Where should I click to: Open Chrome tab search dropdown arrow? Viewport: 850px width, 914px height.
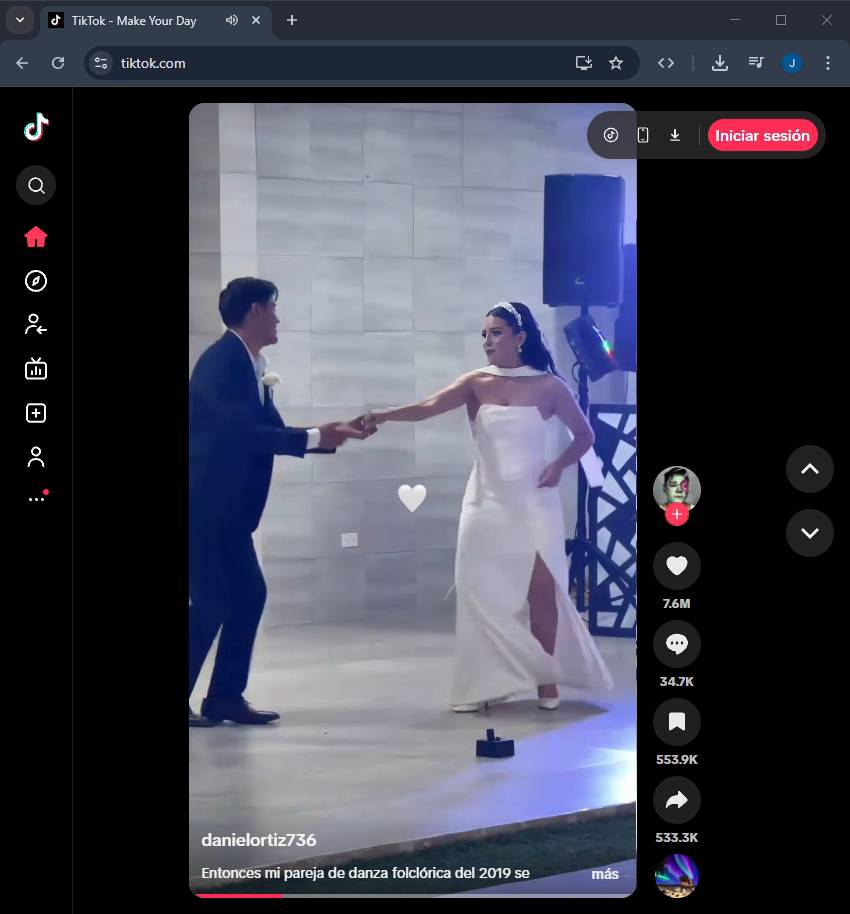tap(19, 20)
